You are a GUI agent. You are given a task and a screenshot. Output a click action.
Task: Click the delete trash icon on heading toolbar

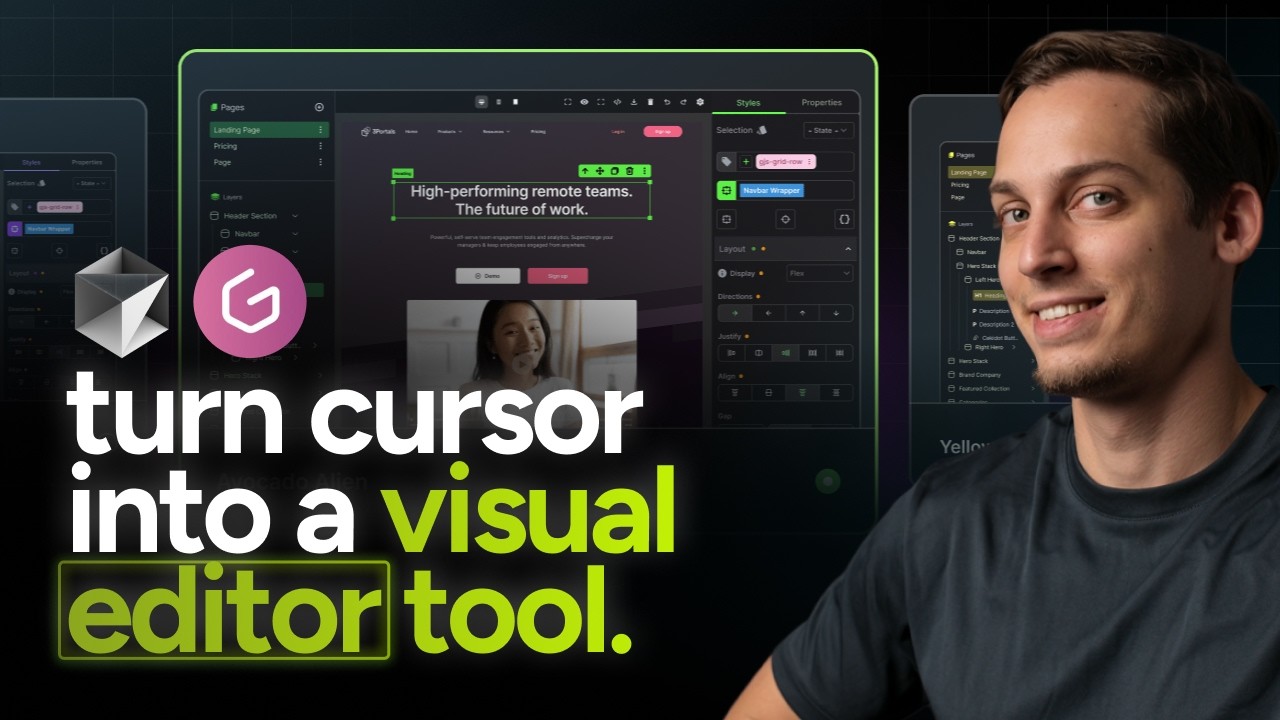pos(629,171)
